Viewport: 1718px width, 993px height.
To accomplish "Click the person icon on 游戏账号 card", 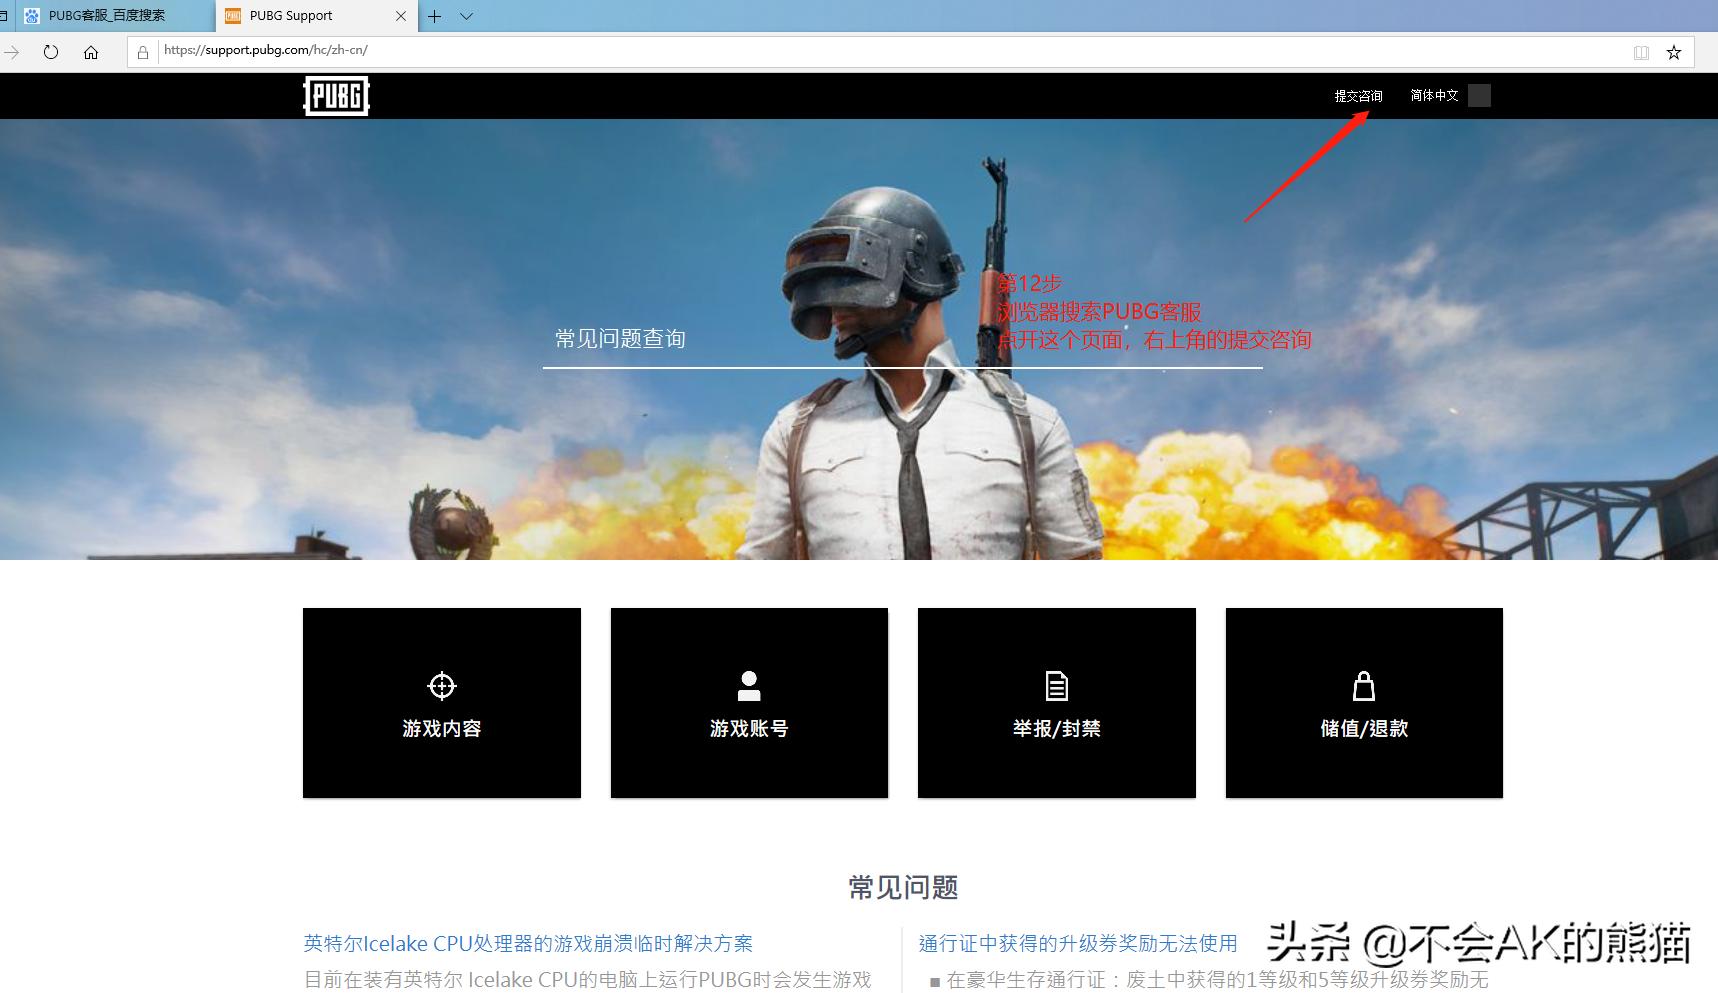I will pos(748,687).
